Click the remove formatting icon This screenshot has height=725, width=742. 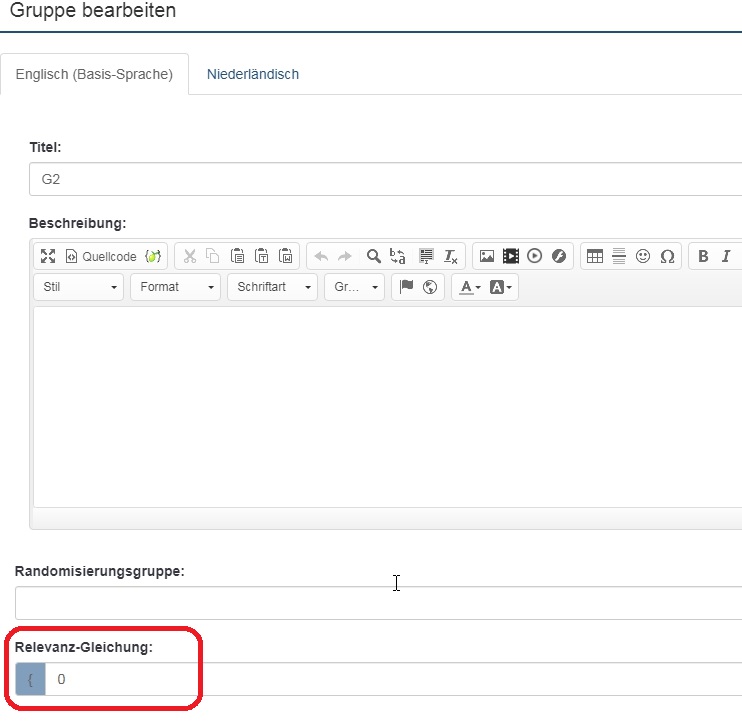[x=451, y=256]
